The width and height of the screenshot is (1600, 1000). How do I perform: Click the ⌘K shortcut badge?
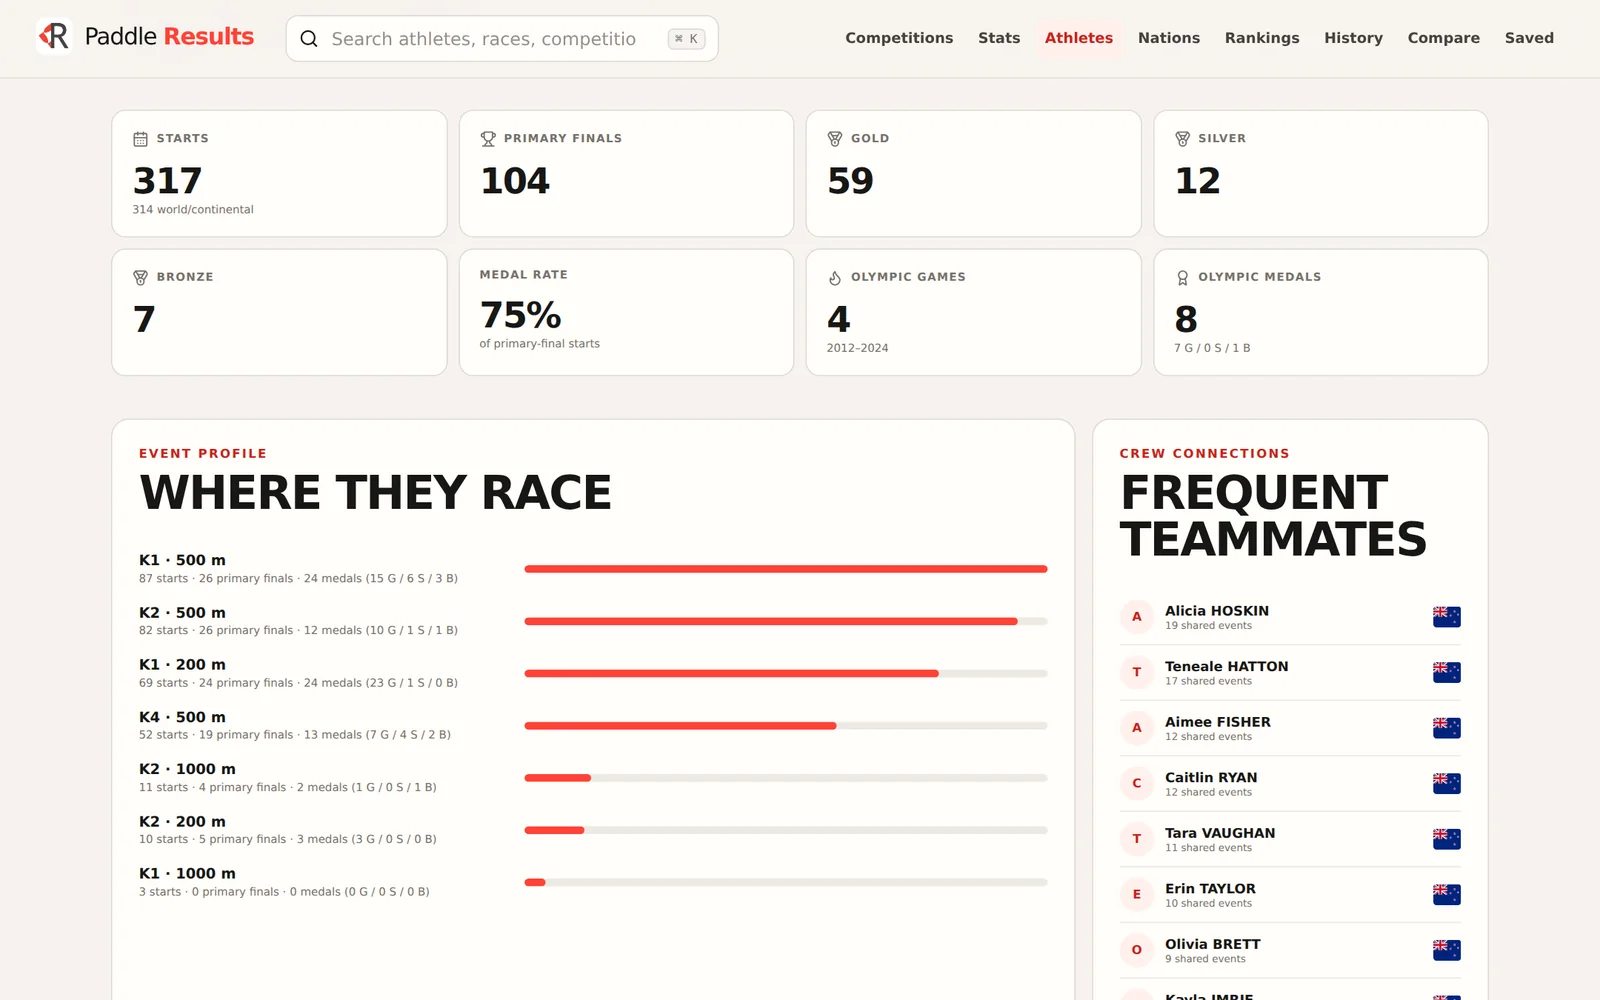pyautogui.click(x=686, y=39)
